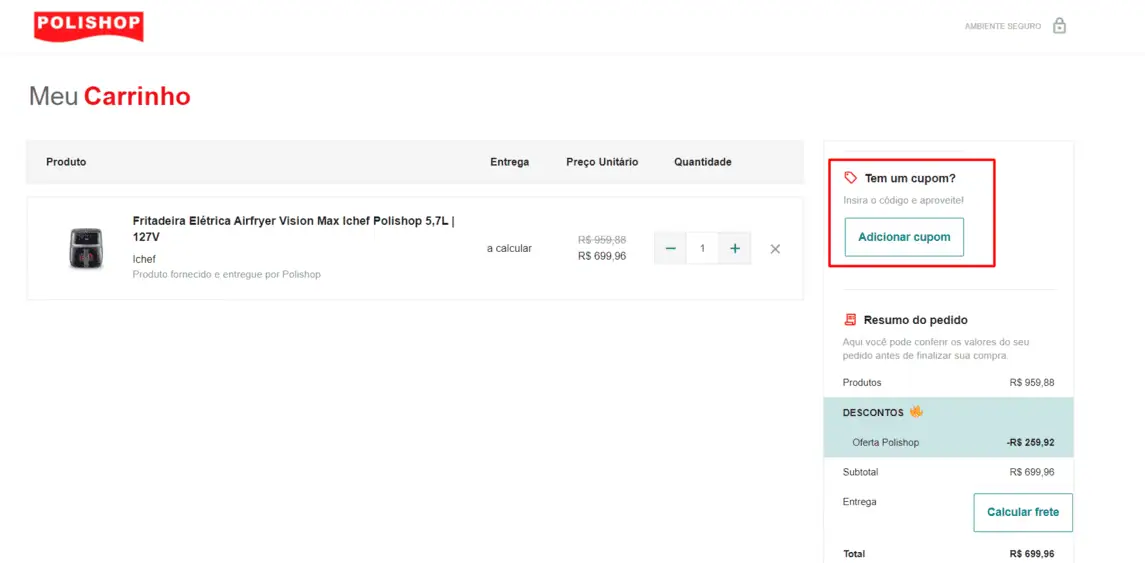Viewport: 1145px width, 563px height.
Task: Click the Produtos value R$ 959,88 in summary
Action: tap(1032, 383)
